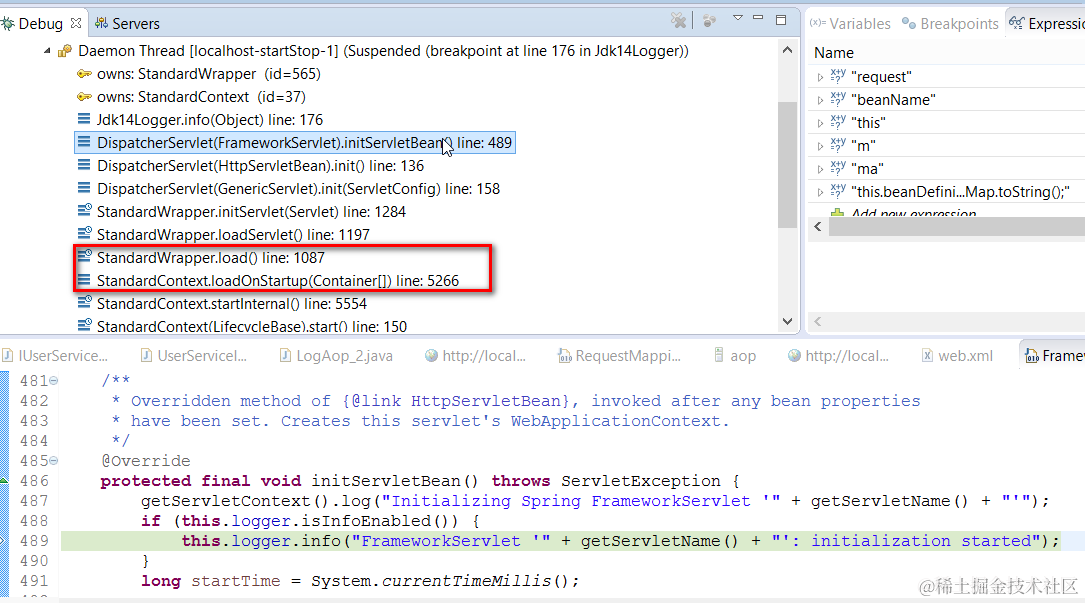
Task: Click the key icon beside owns: StandardContext
Action: tap(84, 96)
